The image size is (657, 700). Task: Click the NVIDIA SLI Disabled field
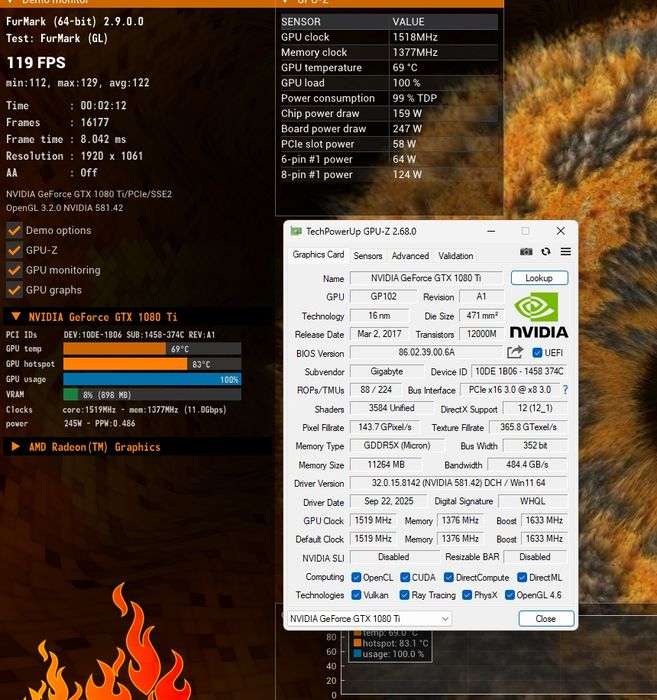point(395,557)
